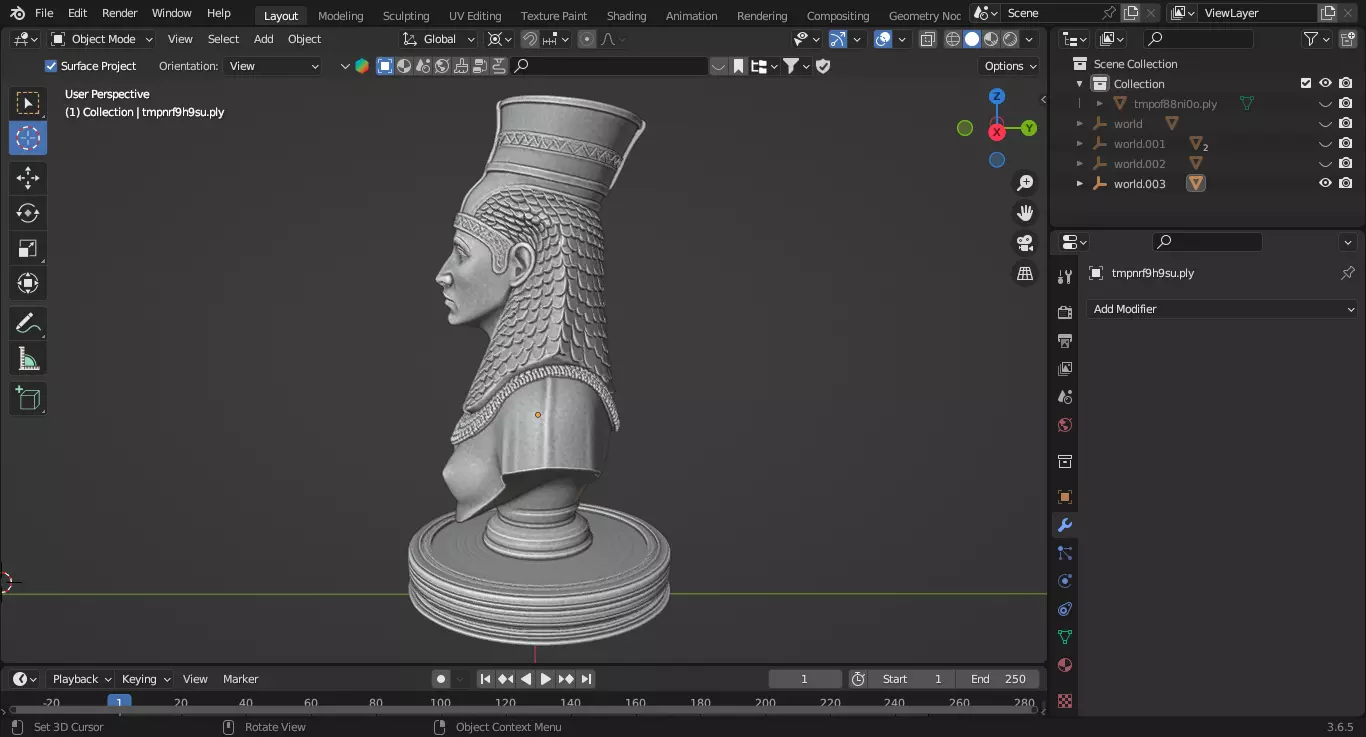Open the viewport Add menu
1366x737 pixels.
[263, 39]
